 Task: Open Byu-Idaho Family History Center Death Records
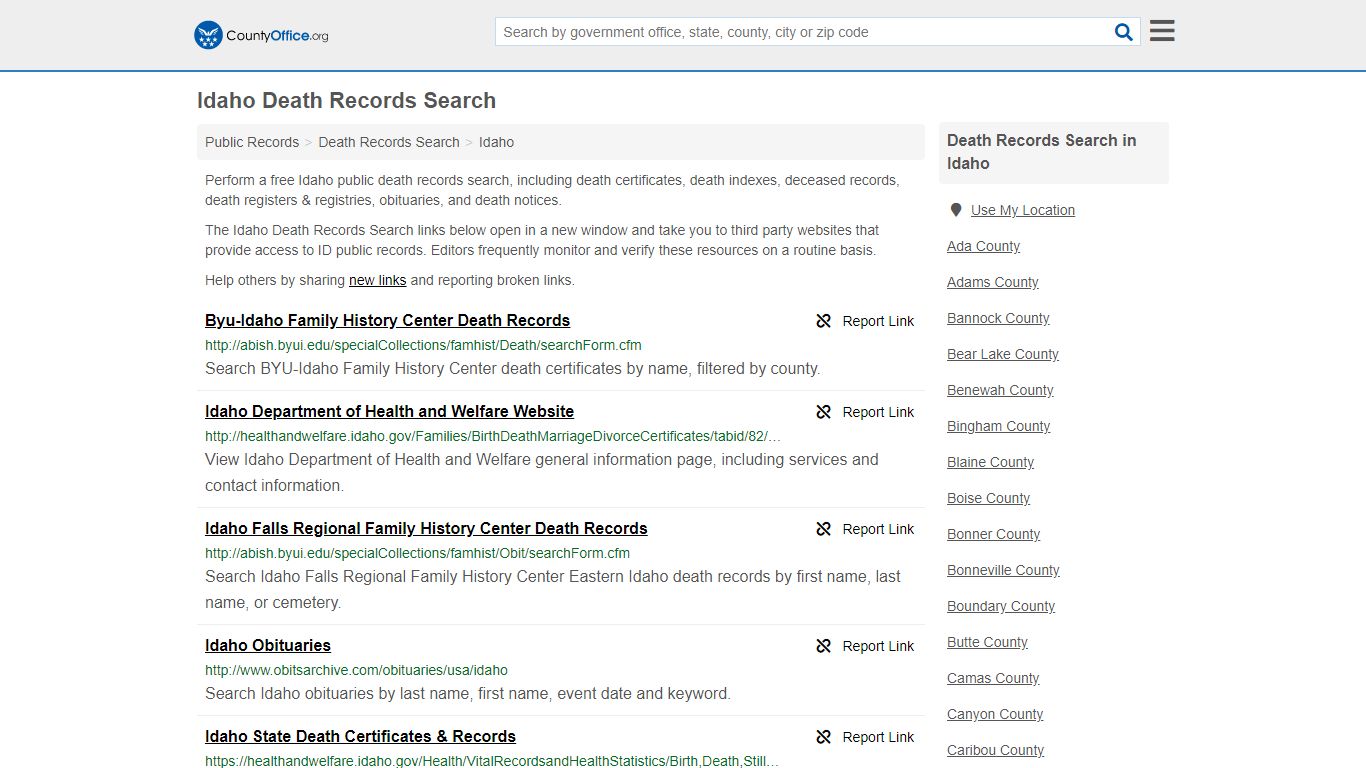pyautogui.click(x=387, y=321)
